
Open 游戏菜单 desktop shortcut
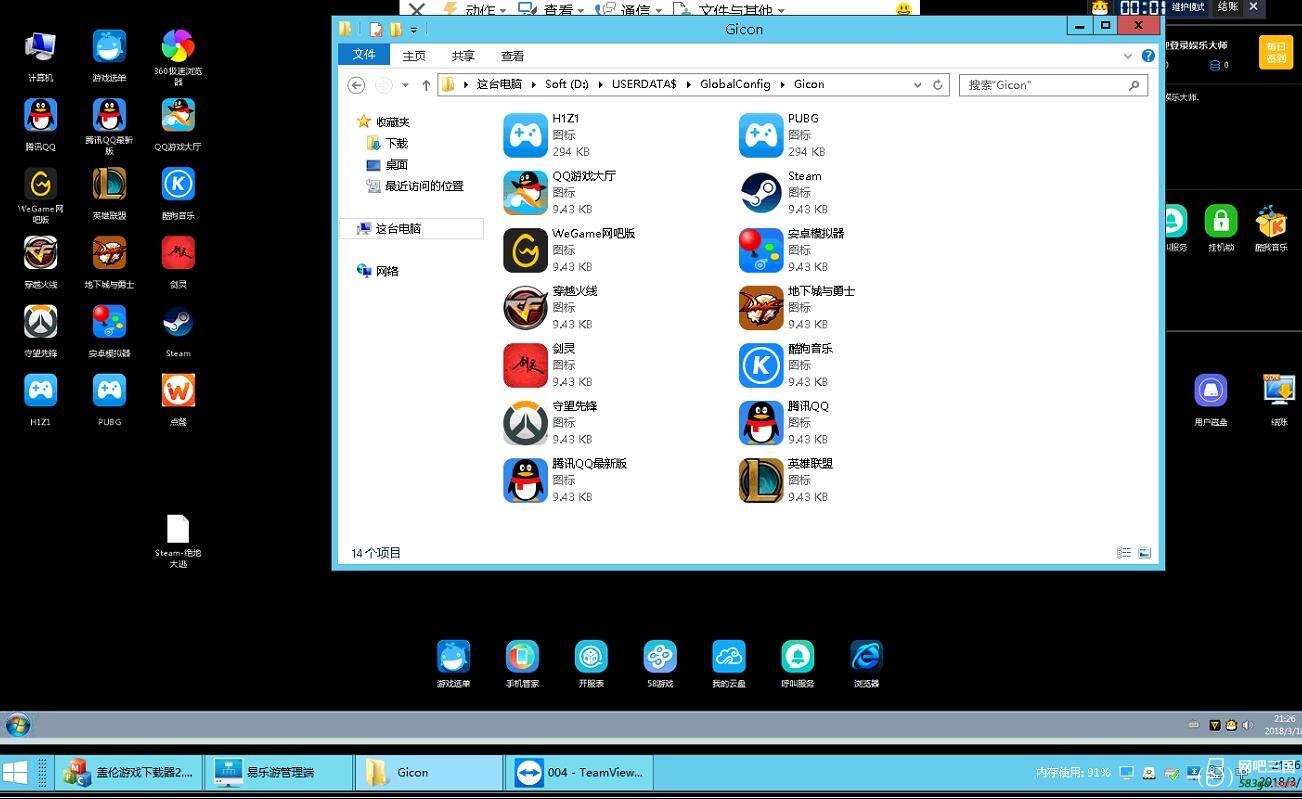[x=109, y=56]
